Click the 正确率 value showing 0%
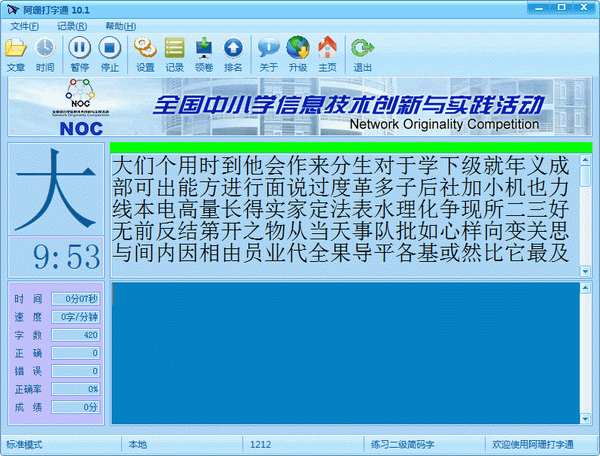The width and height of the screenshot is (600, 456). point(76,389)
